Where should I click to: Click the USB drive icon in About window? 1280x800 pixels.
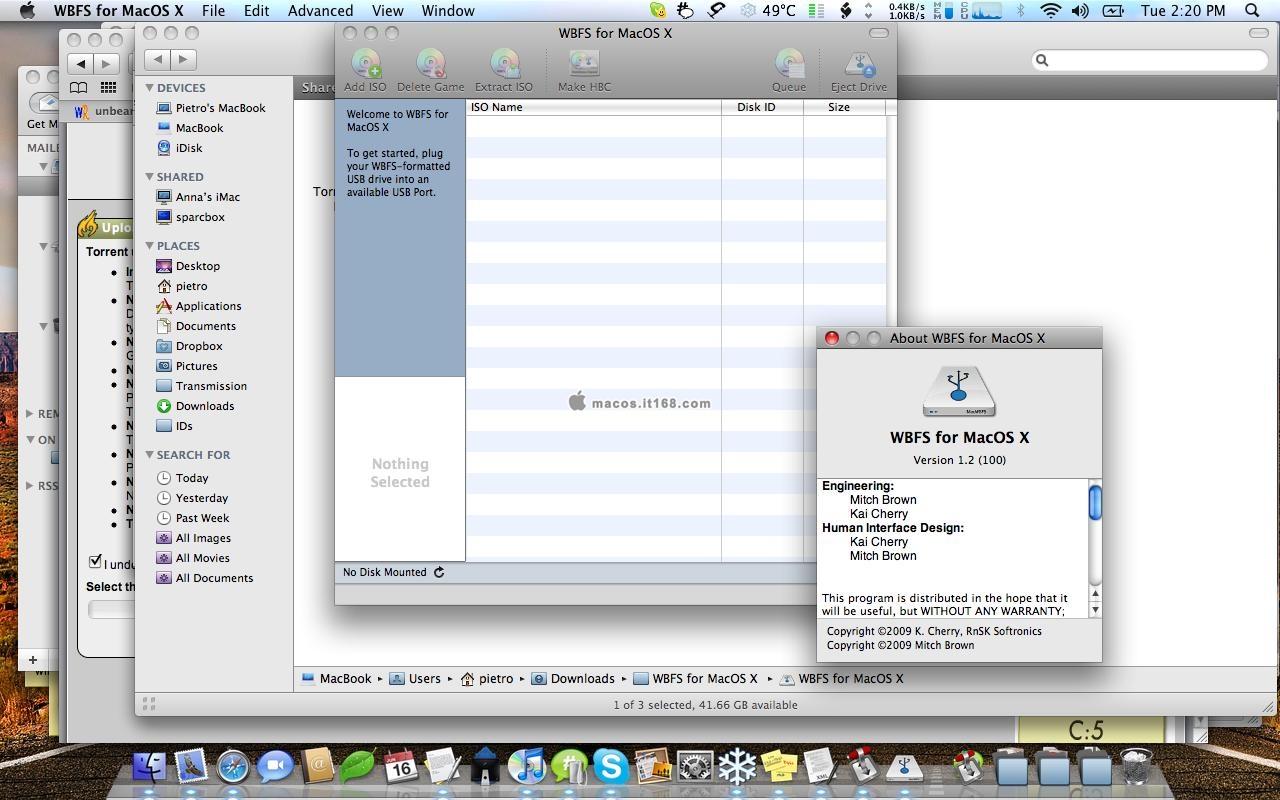pos(959,391)
